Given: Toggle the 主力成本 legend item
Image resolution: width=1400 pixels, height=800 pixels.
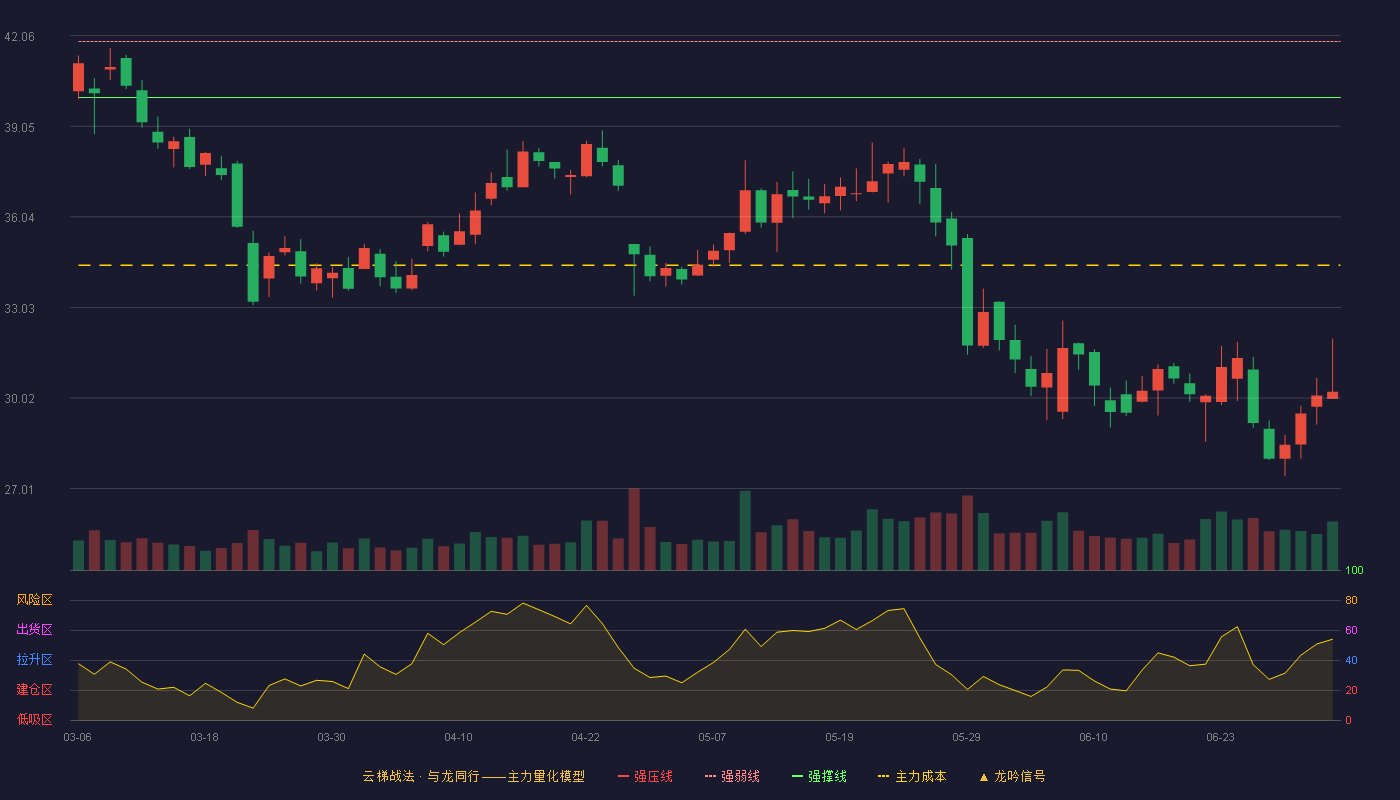Looking at the screenshot, I should pyautogui.click(x=911, y=776).
